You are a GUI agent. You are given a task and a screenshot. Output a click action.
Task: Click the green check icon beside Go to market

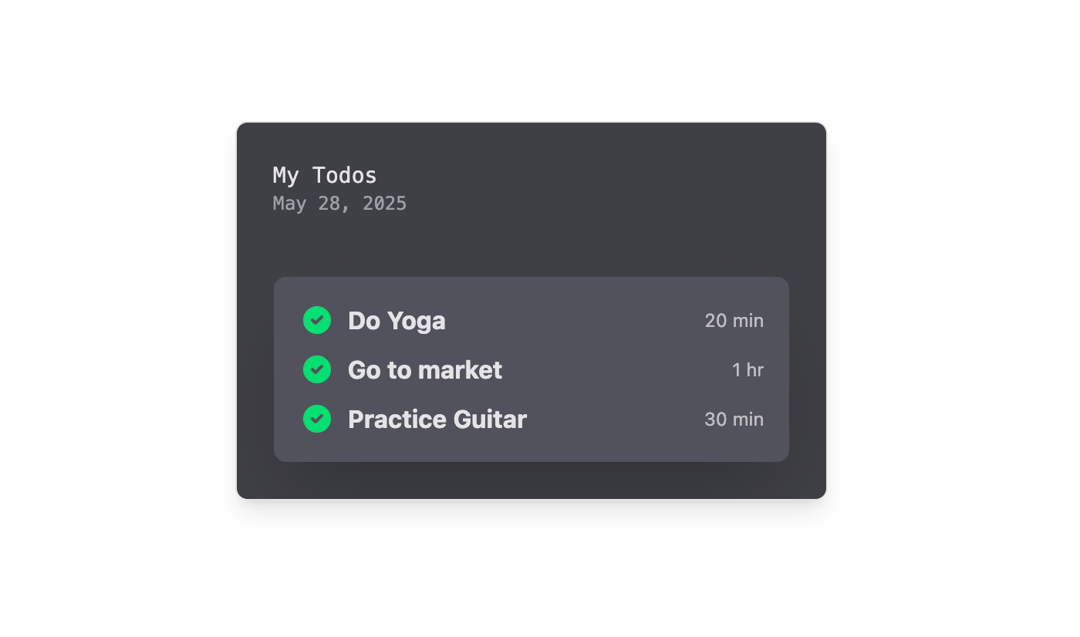[317, 370]
